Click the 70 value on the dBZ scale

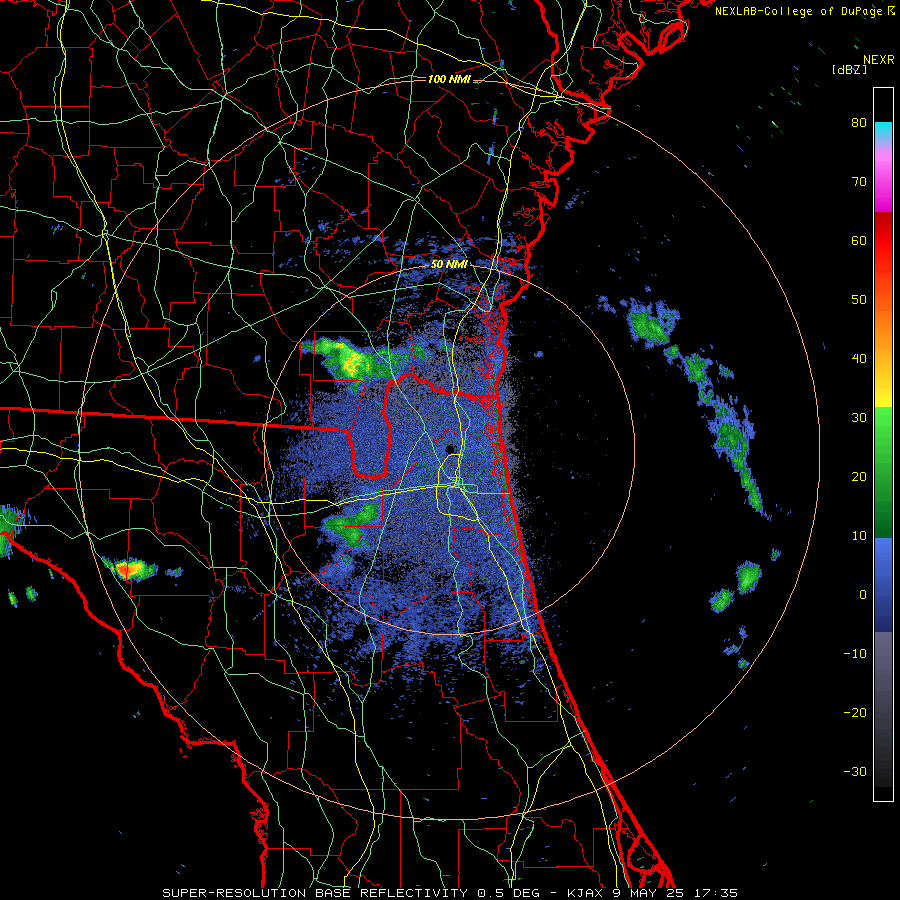pyautogui.click(x=859, y=181)
